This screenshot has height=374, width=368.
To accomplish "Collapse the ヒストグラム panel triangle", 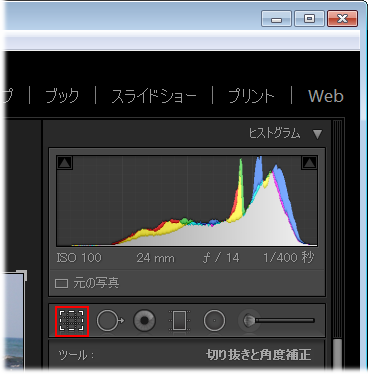I will click(x=317, y=134).
